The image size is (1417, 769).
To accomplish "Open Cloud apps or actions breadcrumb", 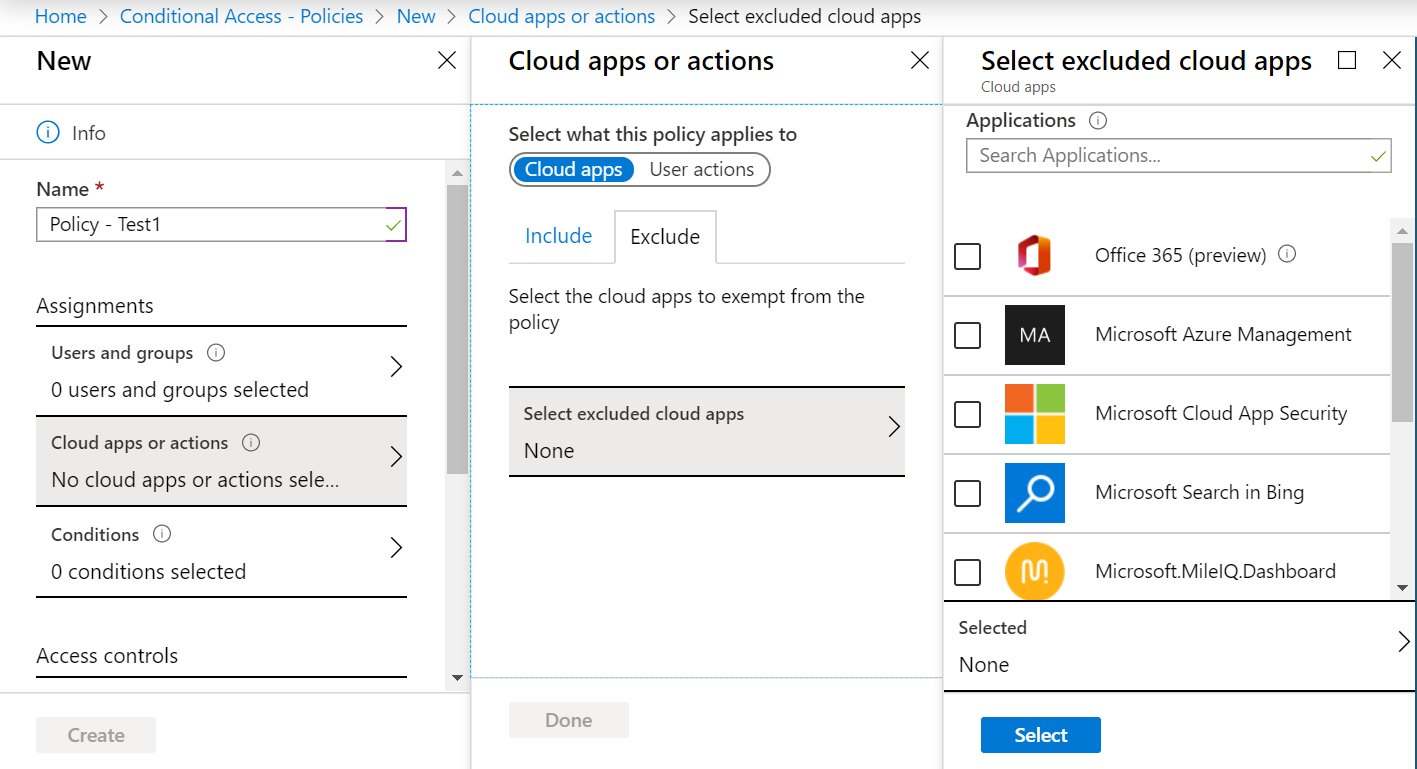I will coord(562,16).
